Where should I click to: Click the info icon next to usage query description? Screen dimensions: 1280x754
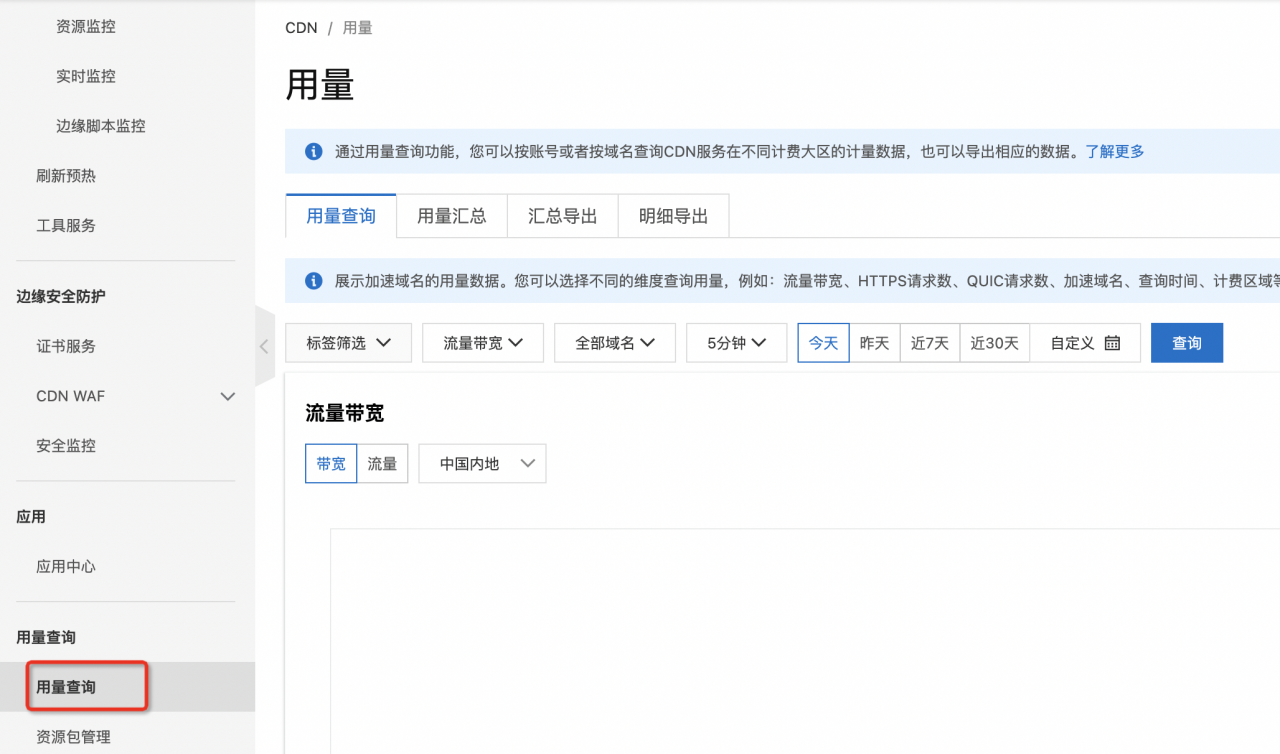(x=315, y=149)
